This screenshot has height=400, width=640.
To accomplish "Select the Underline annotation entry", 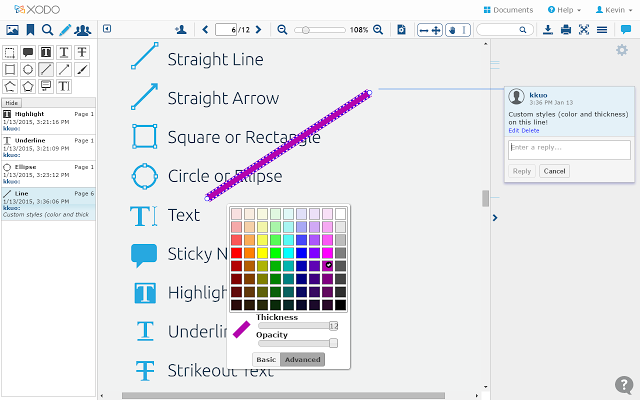I will pyautogui.click(x=48, y=147).
